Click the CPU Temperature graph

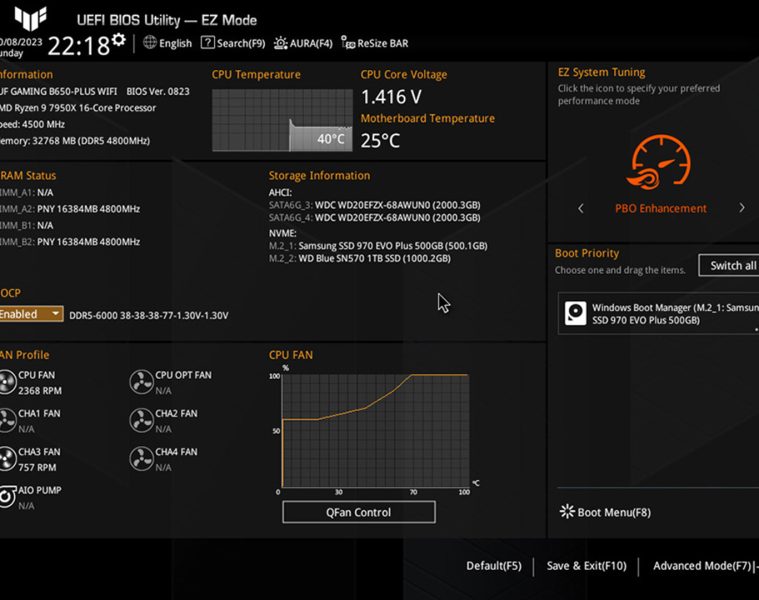click(282, 120)
